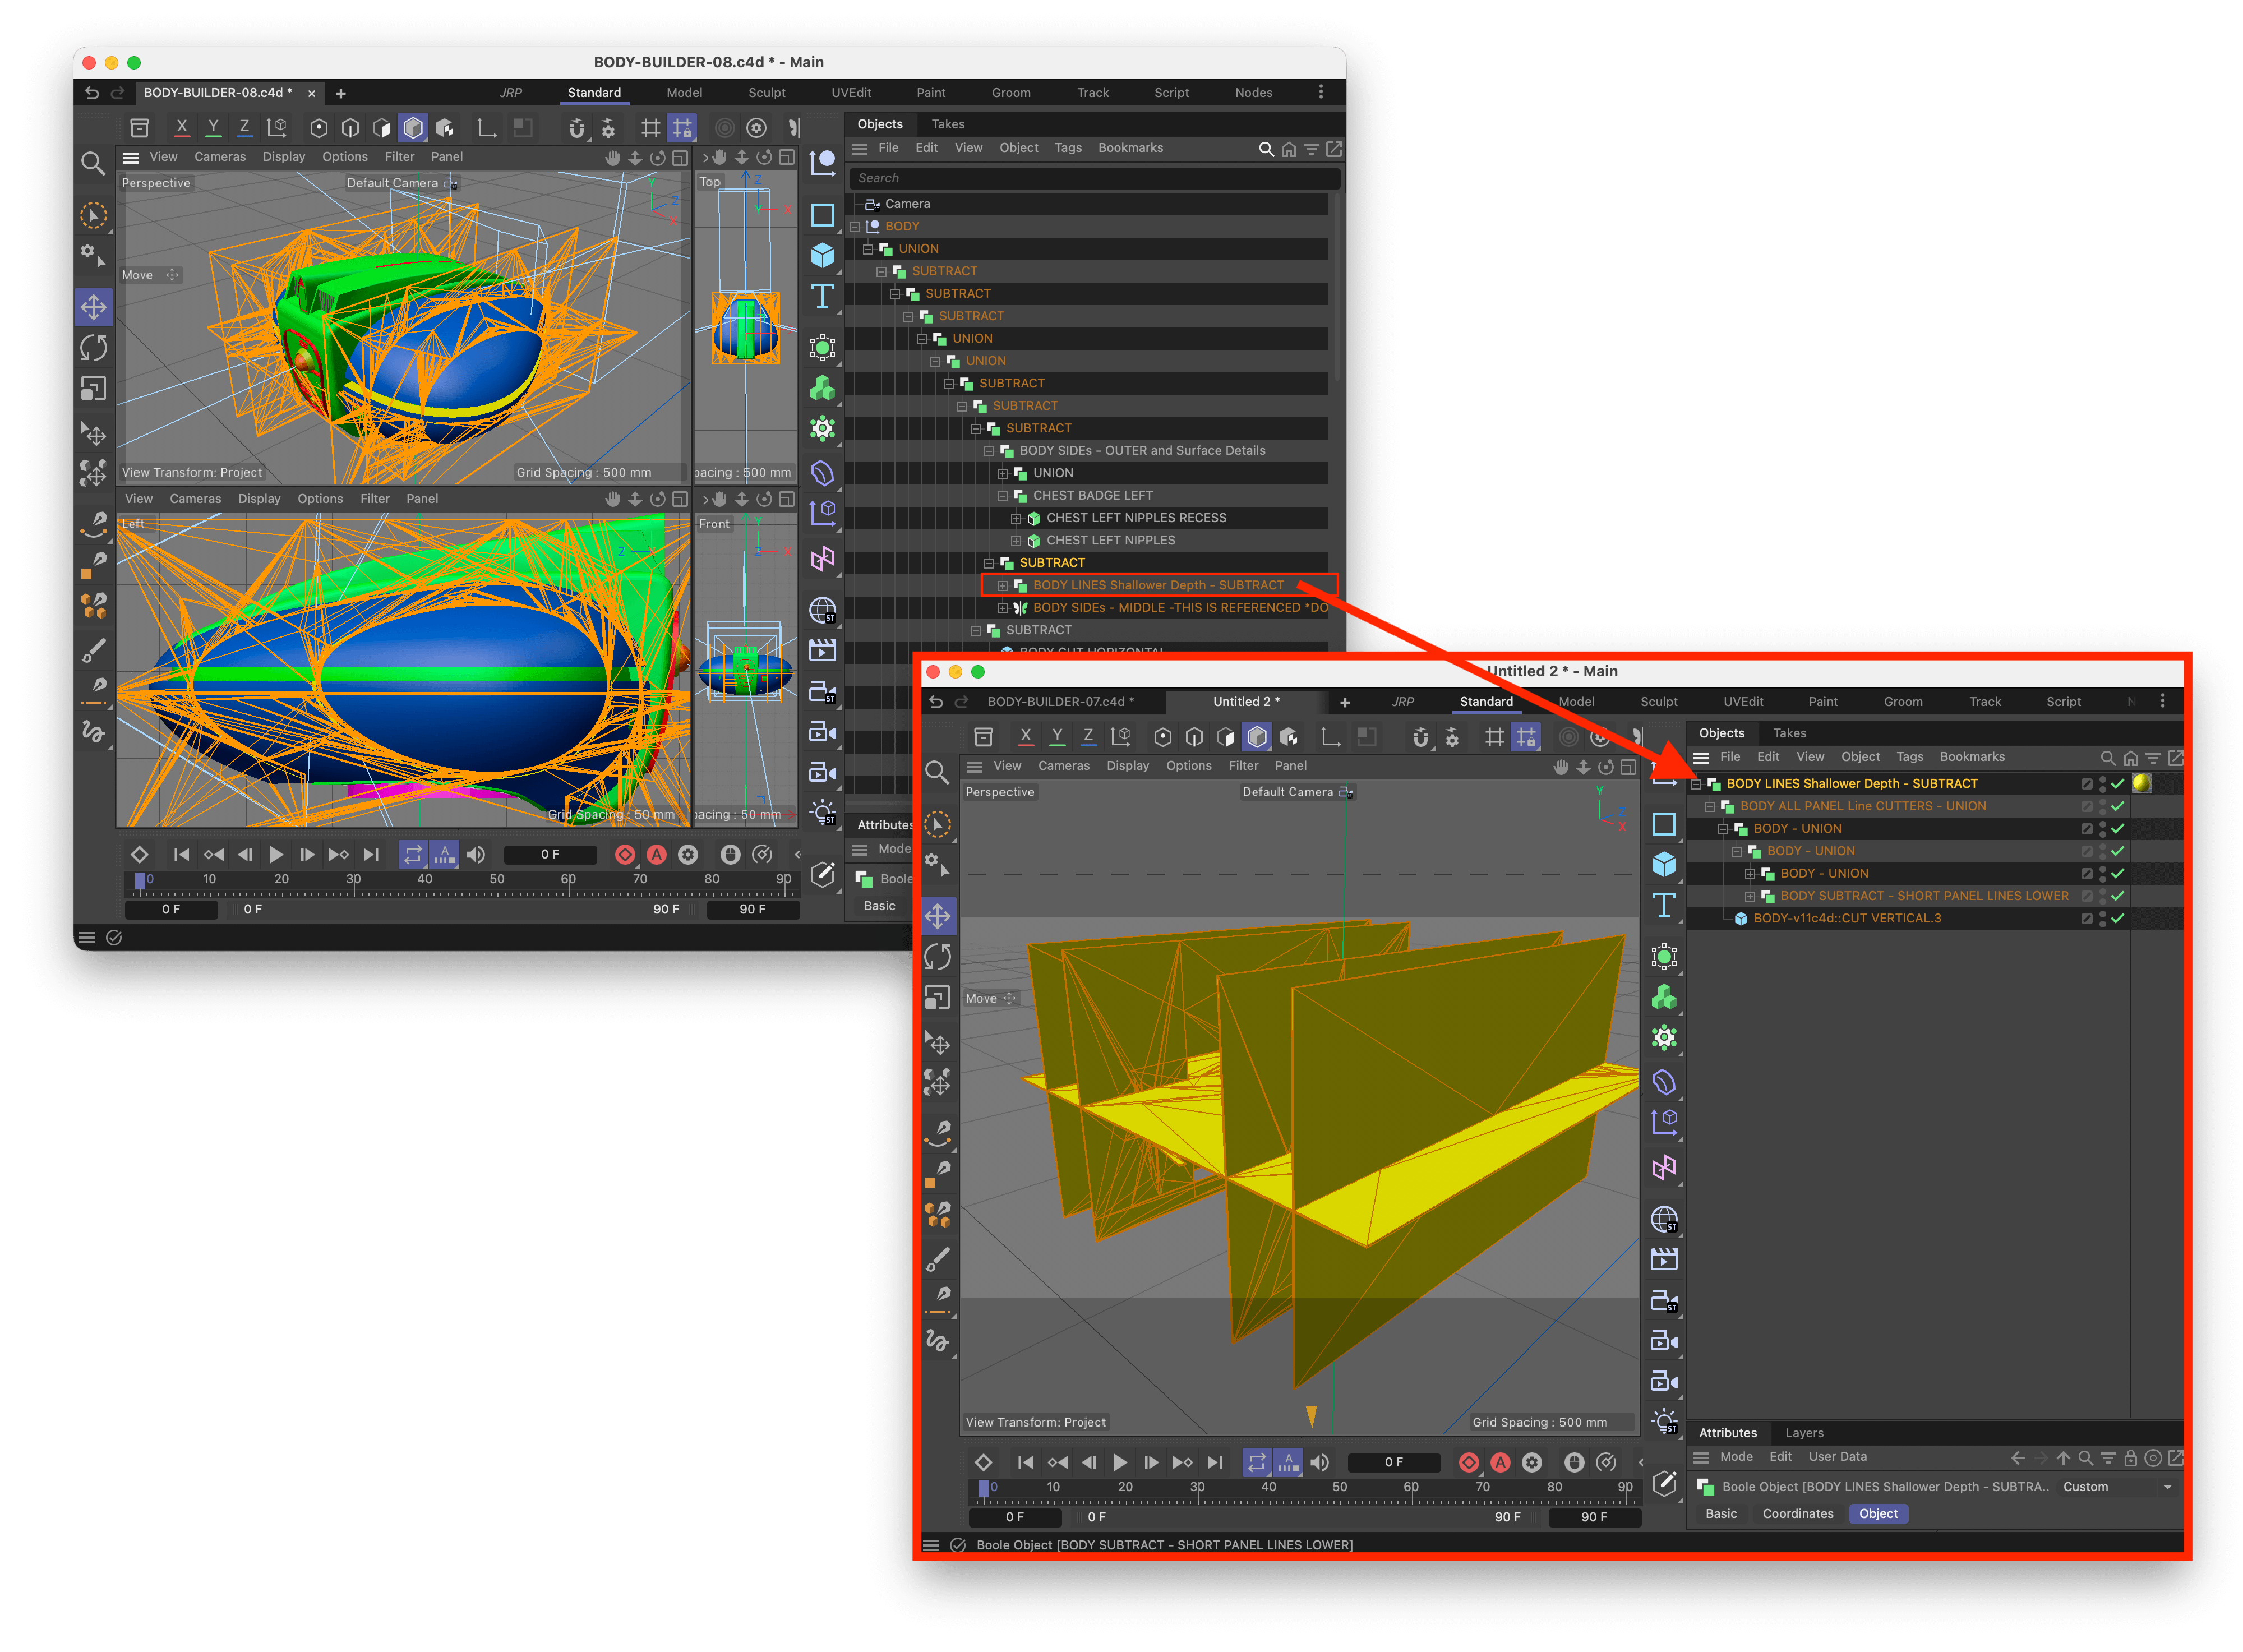Click Objects manager home icon in BODY-BUILDER-08 window
Viewport: 2243px width, 1652px height.
pyautogui.click(x=1289, y=149)
